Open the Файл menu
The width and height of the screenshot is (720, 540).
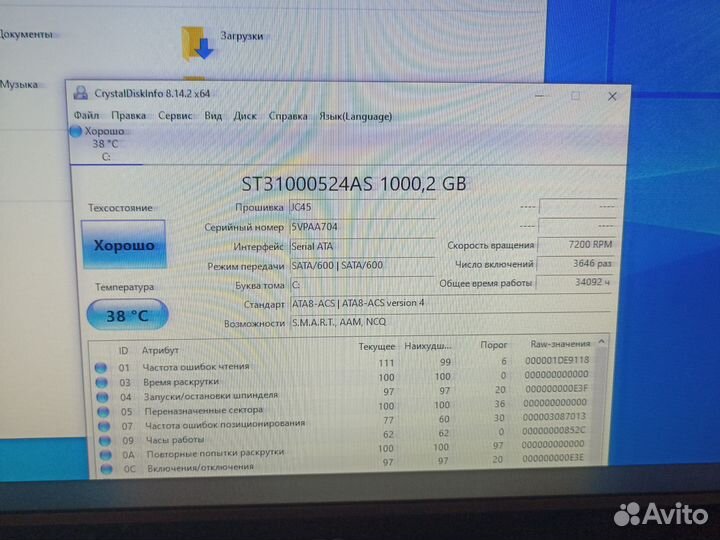coord(86,115)
